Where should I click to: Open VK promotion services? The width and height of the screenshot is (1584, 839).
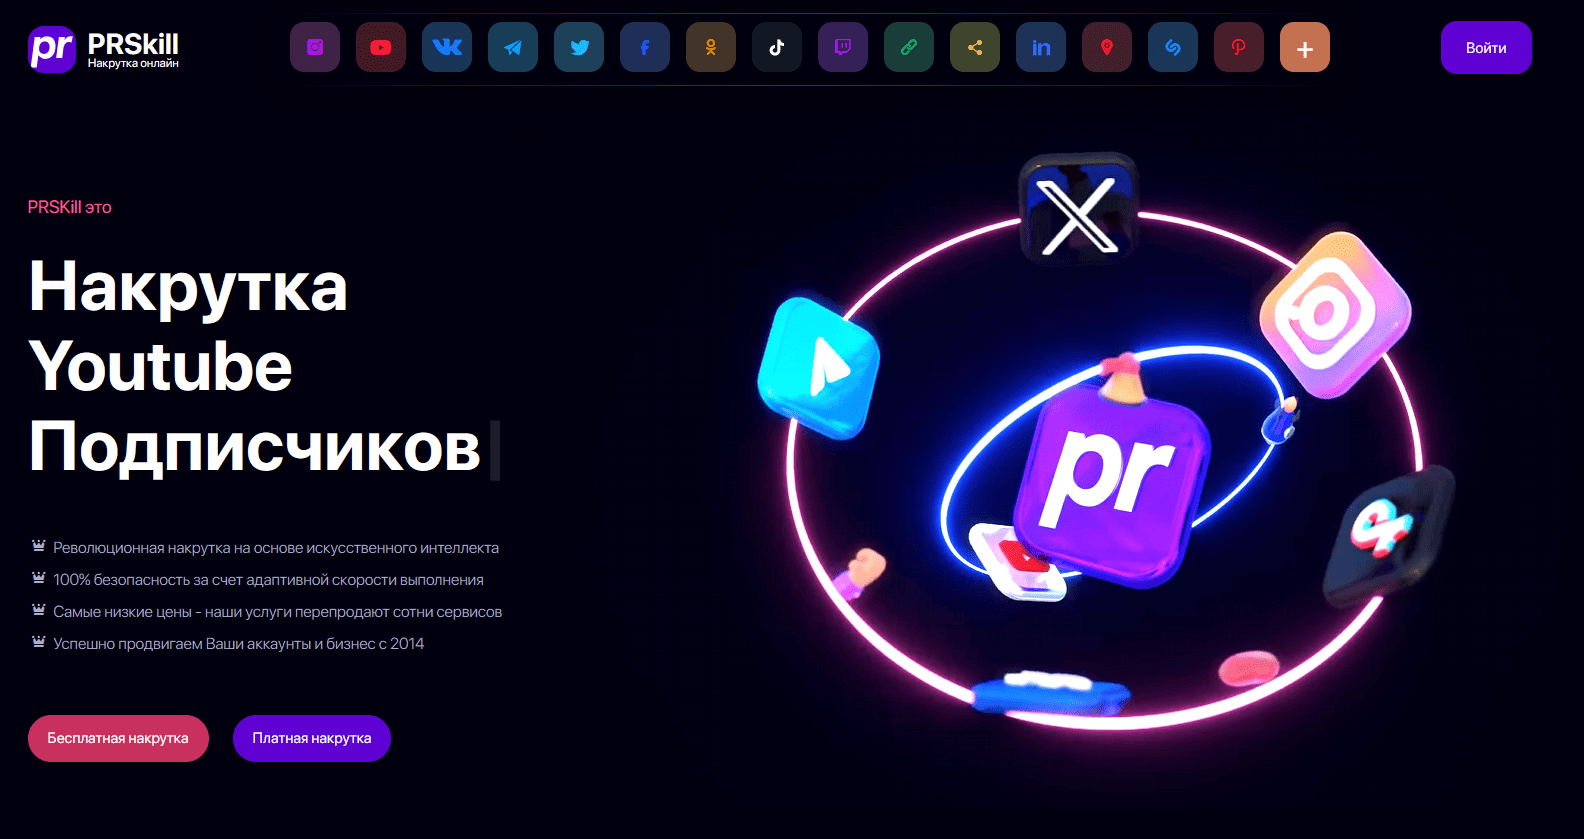point(447,47)
